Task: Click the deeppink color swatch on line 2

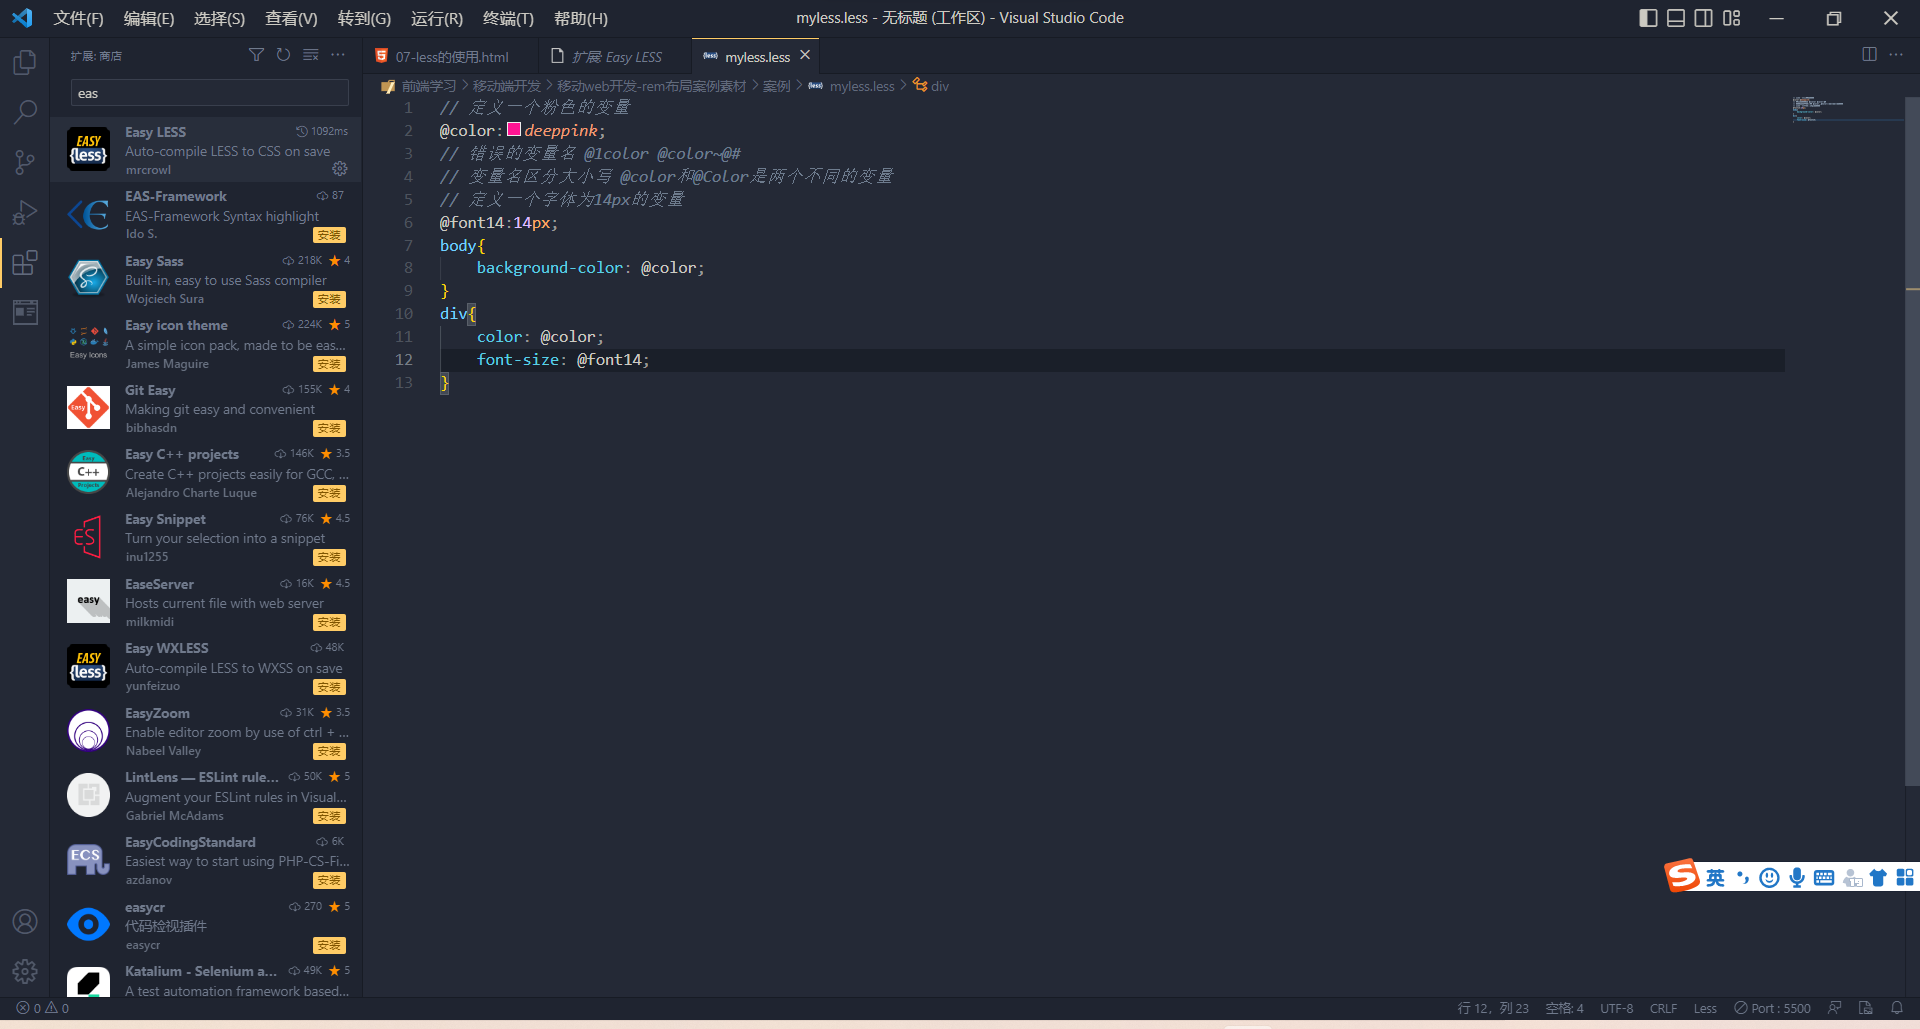Action: click(x=513, y=129)
